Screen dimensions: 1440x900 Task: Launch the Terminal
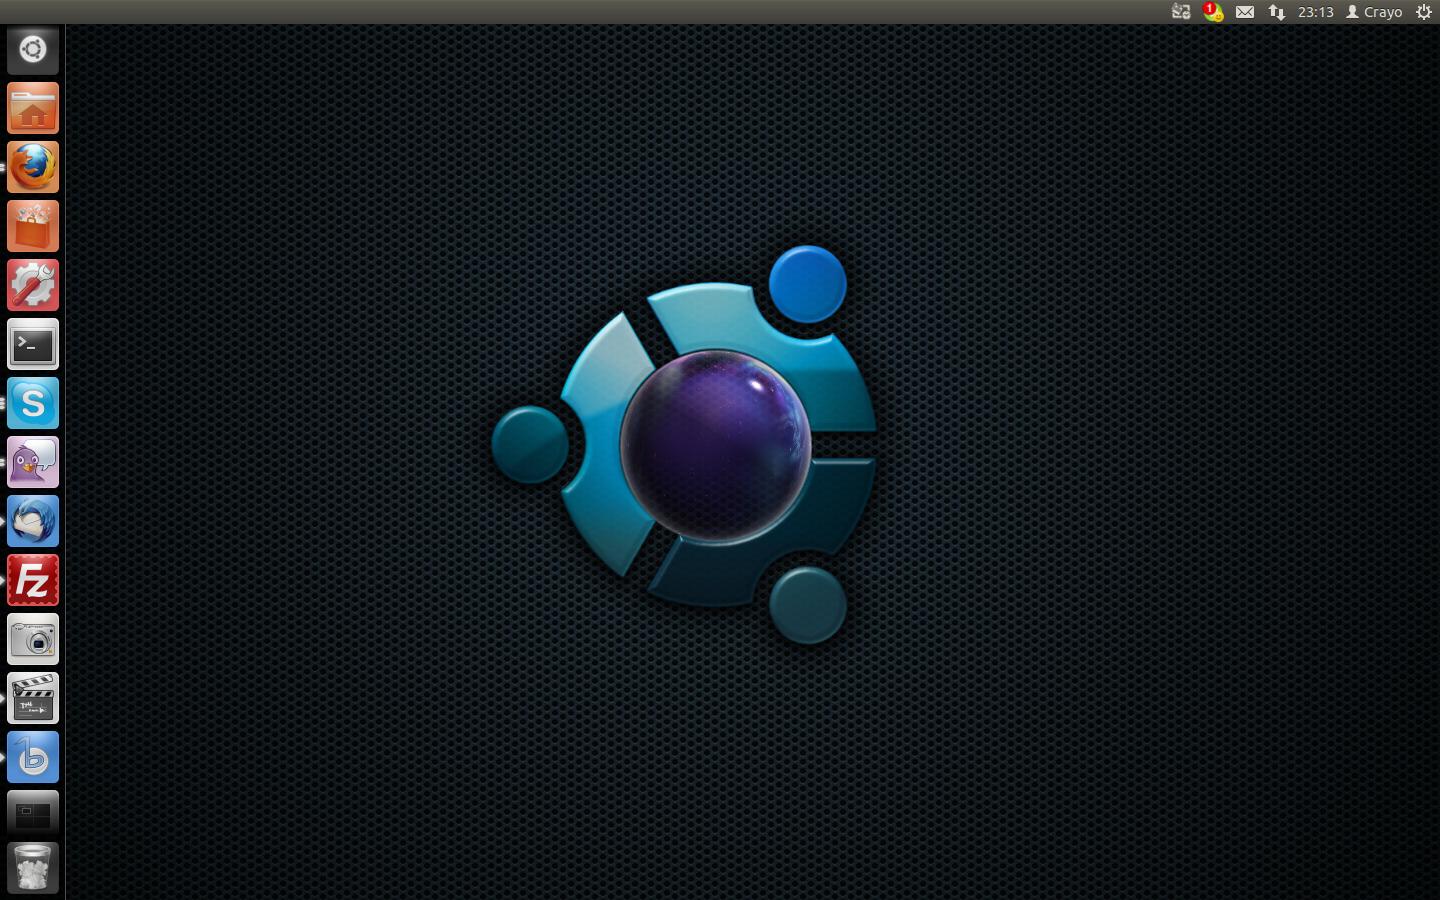(x=33, y=345)
